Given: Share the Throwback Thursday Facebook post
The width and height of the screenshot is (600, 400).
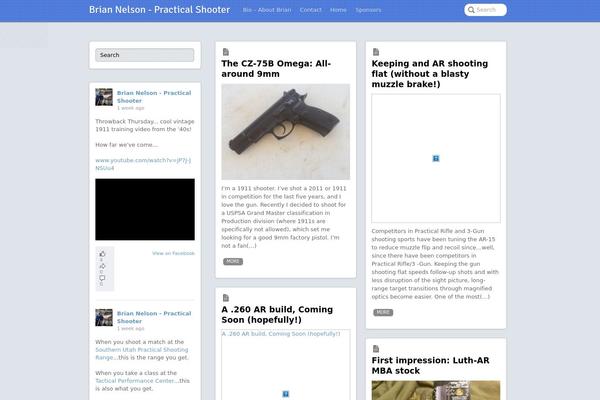Looking at the screenshot, I should coord(102,266).
